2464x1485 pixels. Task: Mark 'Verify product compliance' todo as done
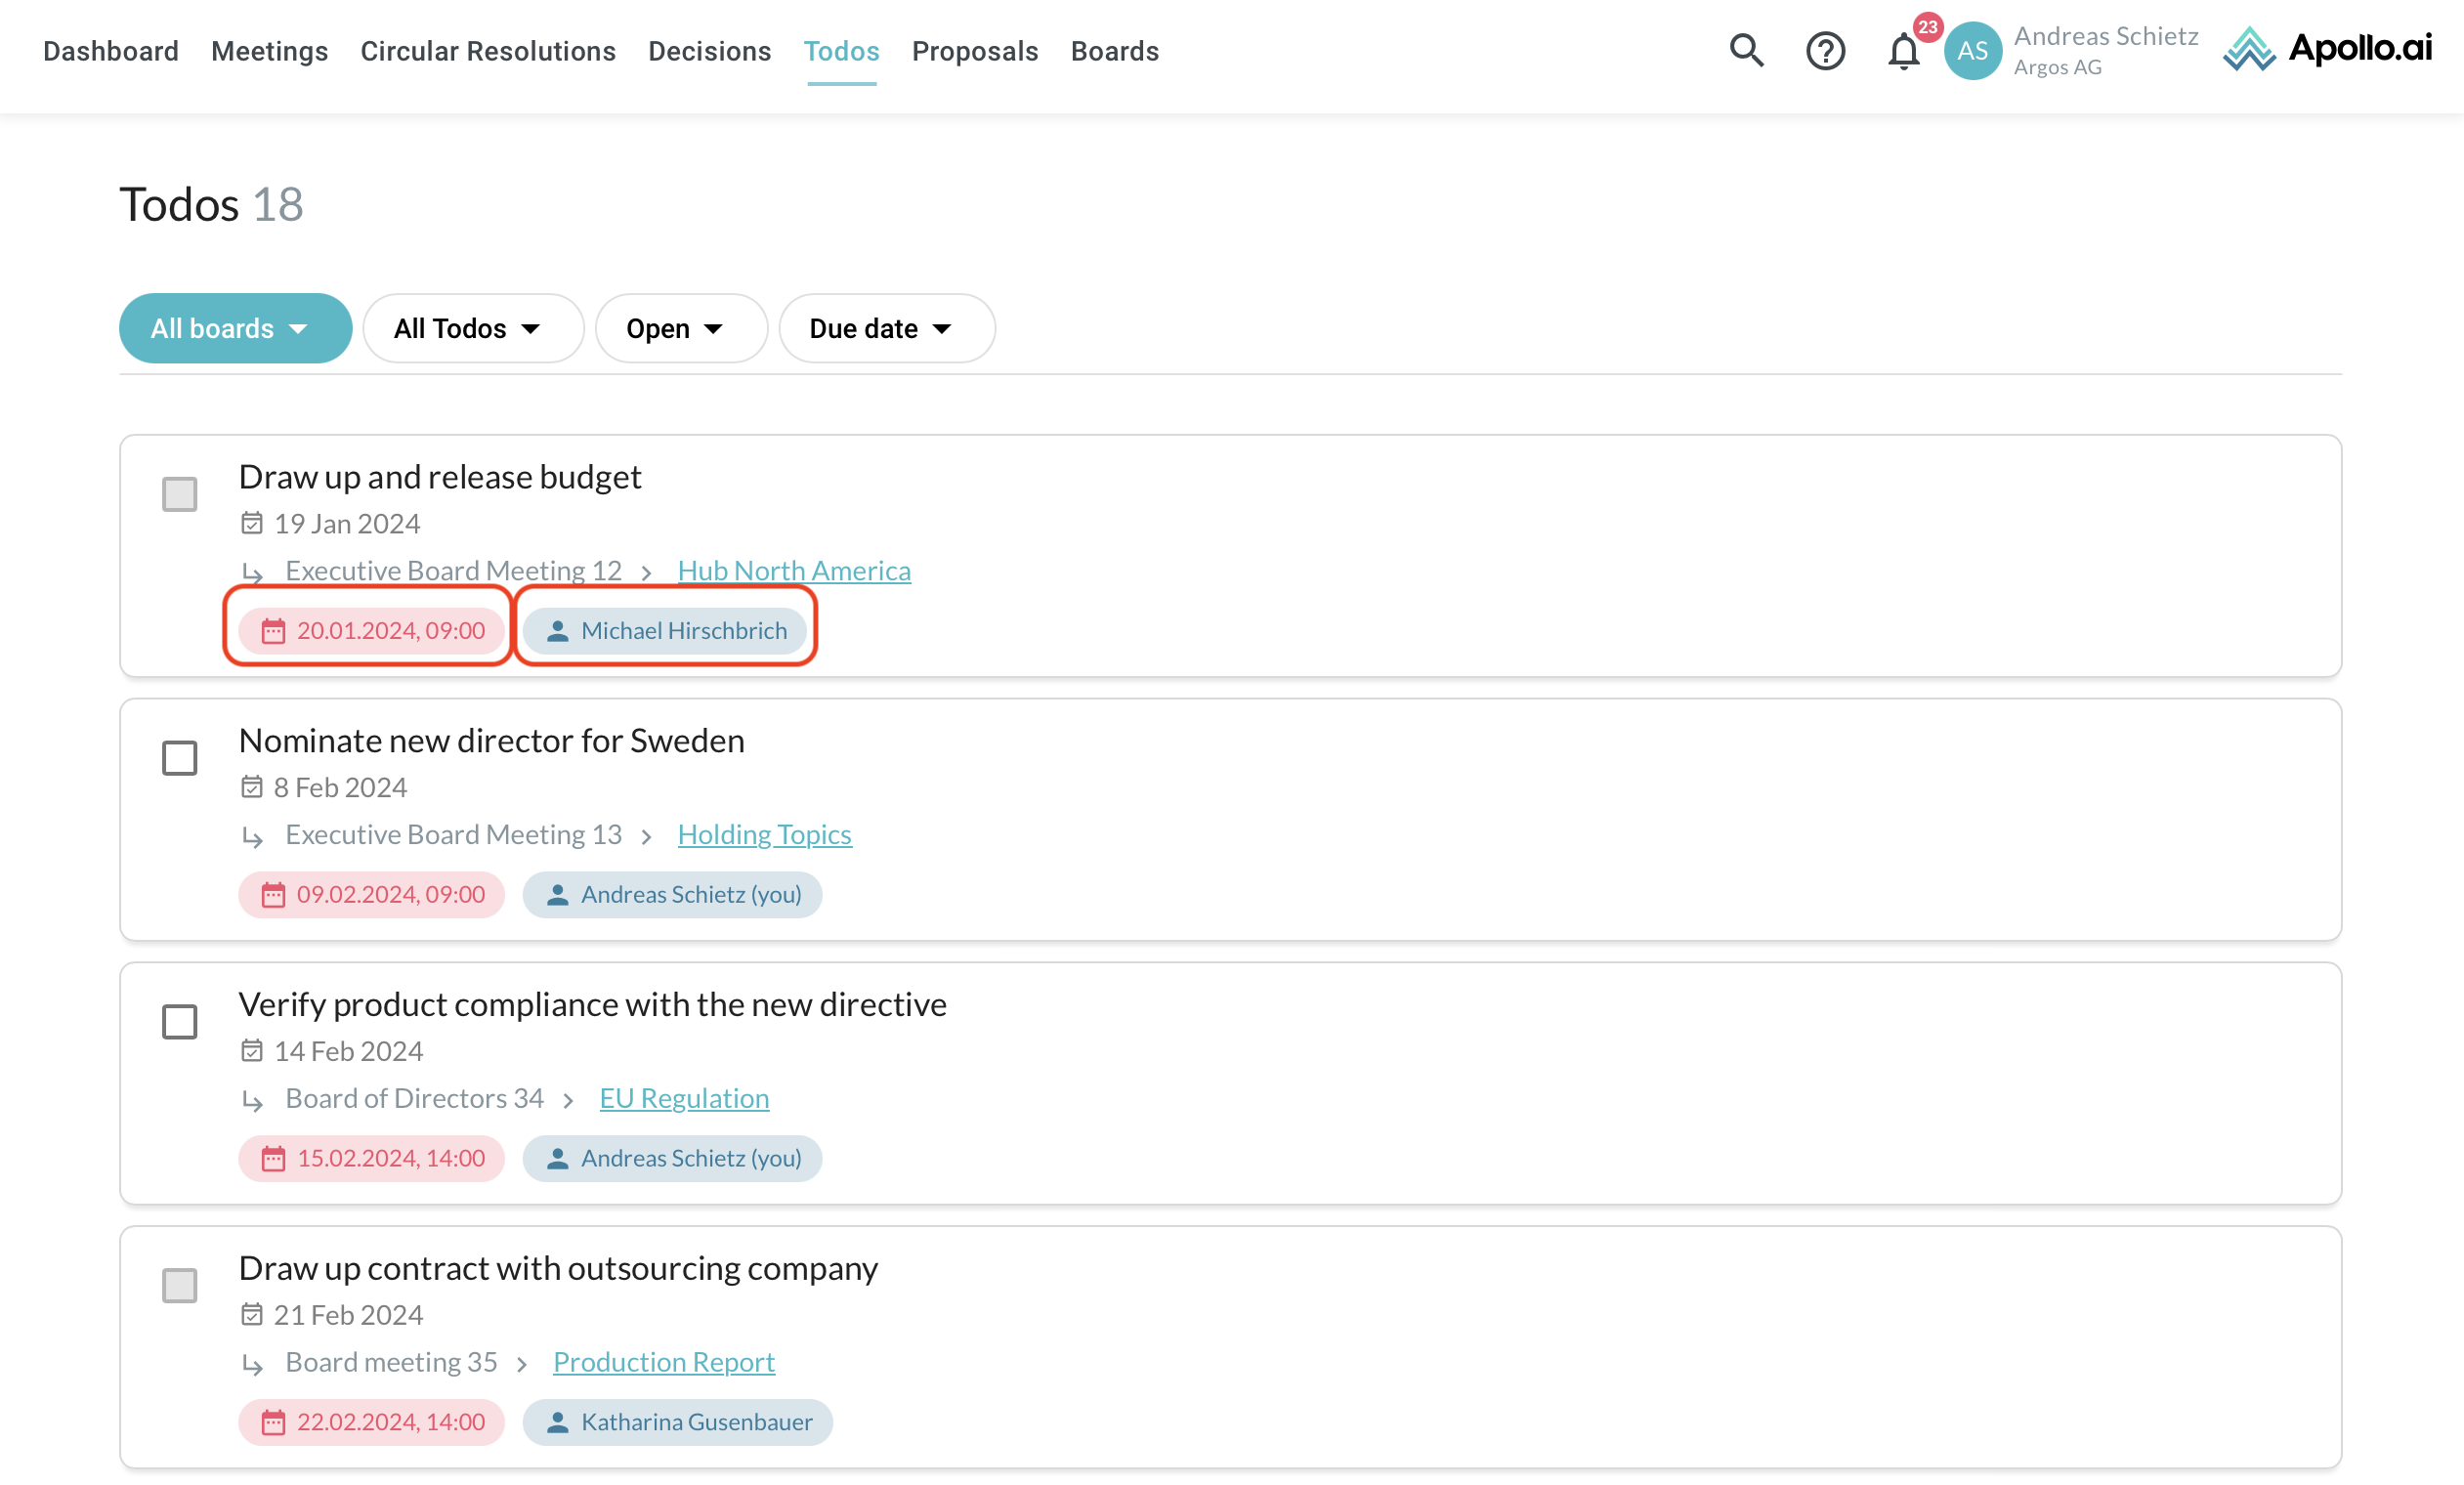tap(180, 1022)
